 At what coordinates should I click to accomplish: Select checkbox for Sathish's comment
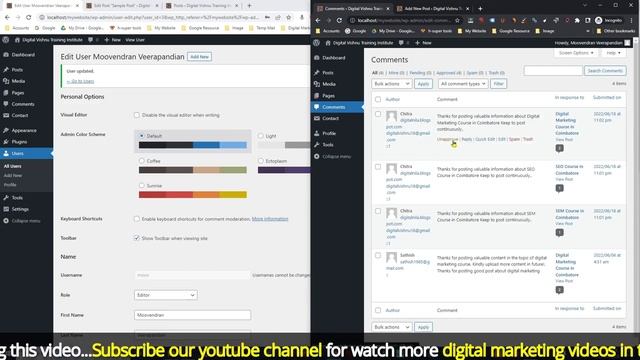coord(378,256)
